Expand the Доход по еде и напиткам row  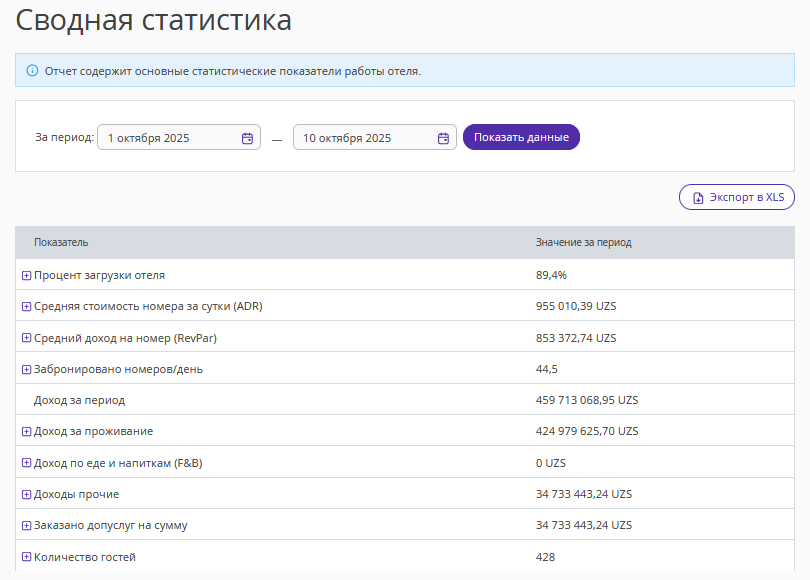click(x=27, y=463)
